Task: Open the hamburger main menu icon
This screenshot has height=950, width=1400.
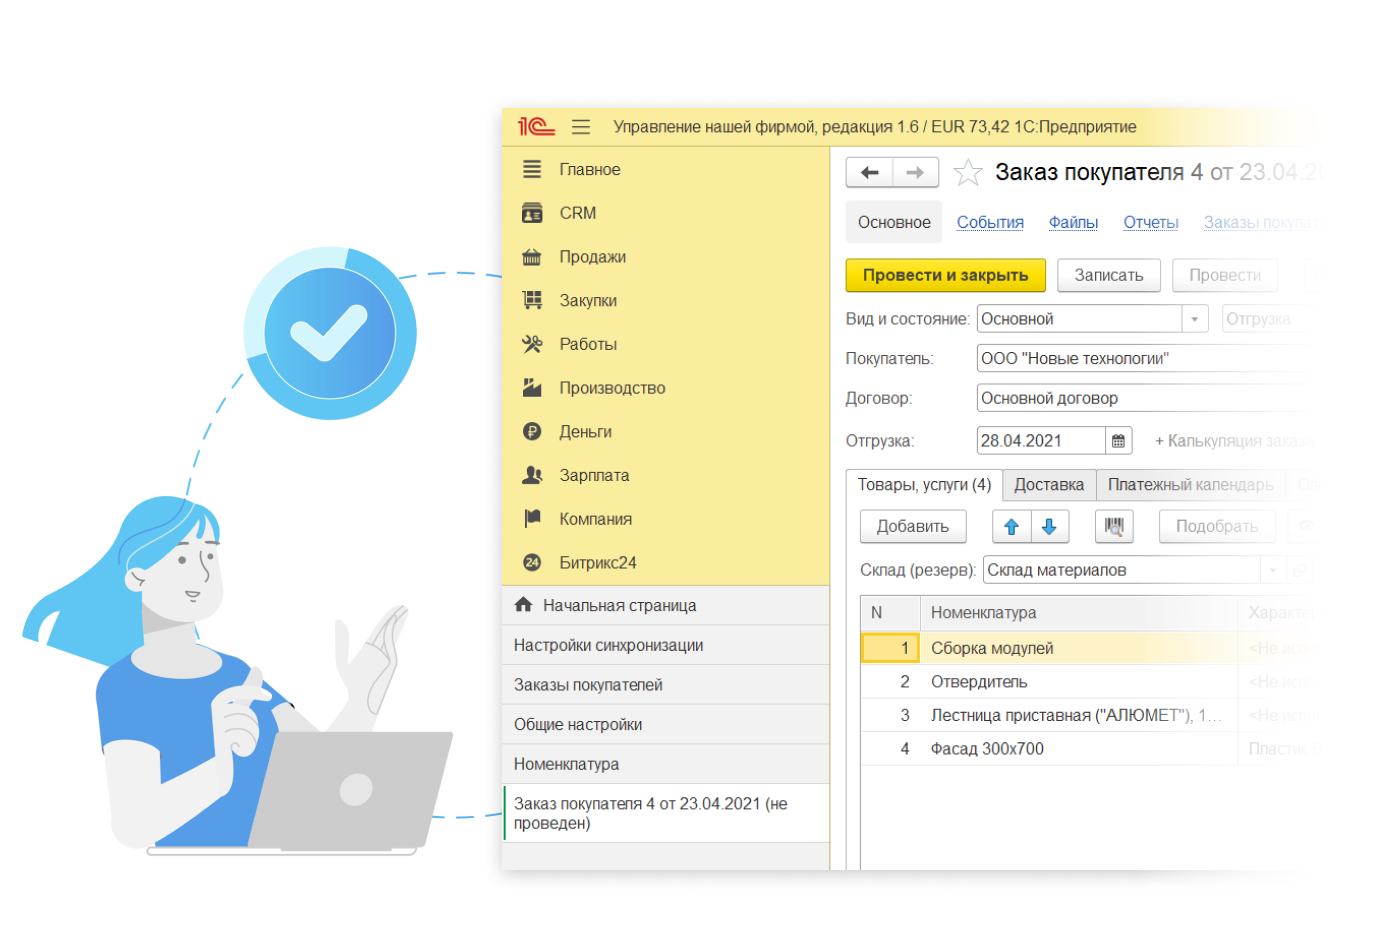Action: pos(580,127)
